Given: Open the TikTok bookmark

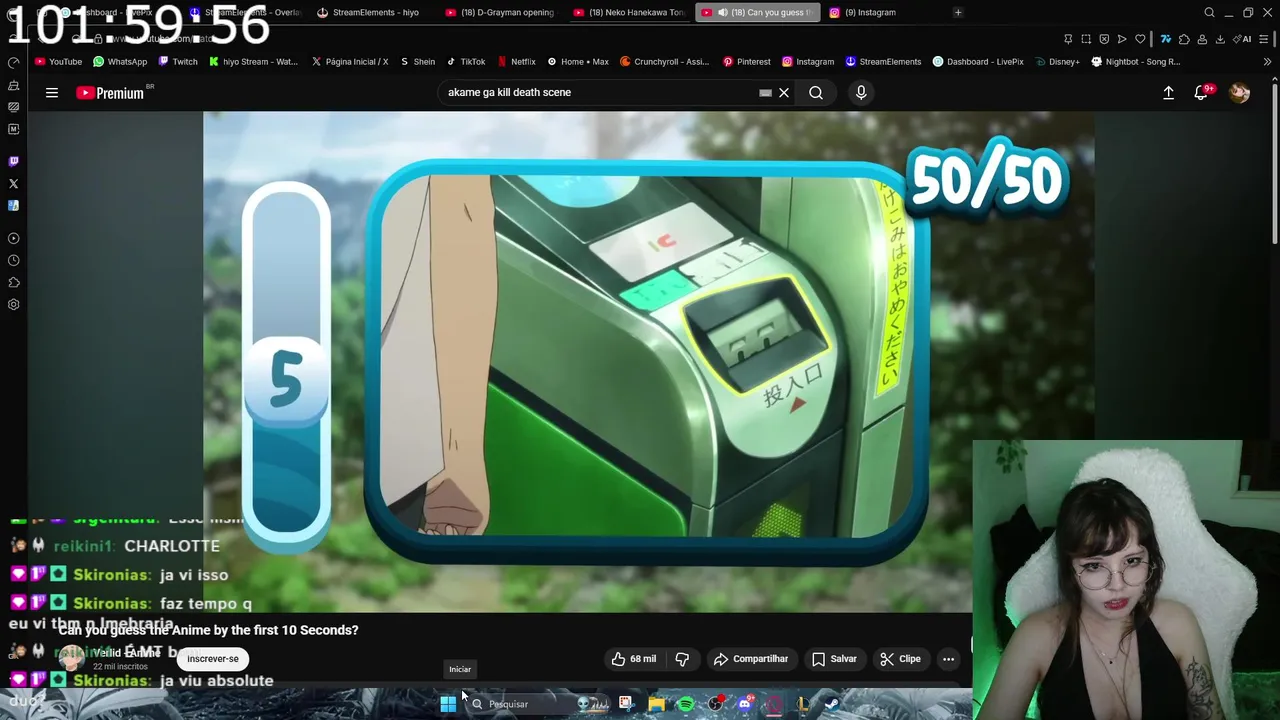Looking at the screenshot, I should pos(466,62).
